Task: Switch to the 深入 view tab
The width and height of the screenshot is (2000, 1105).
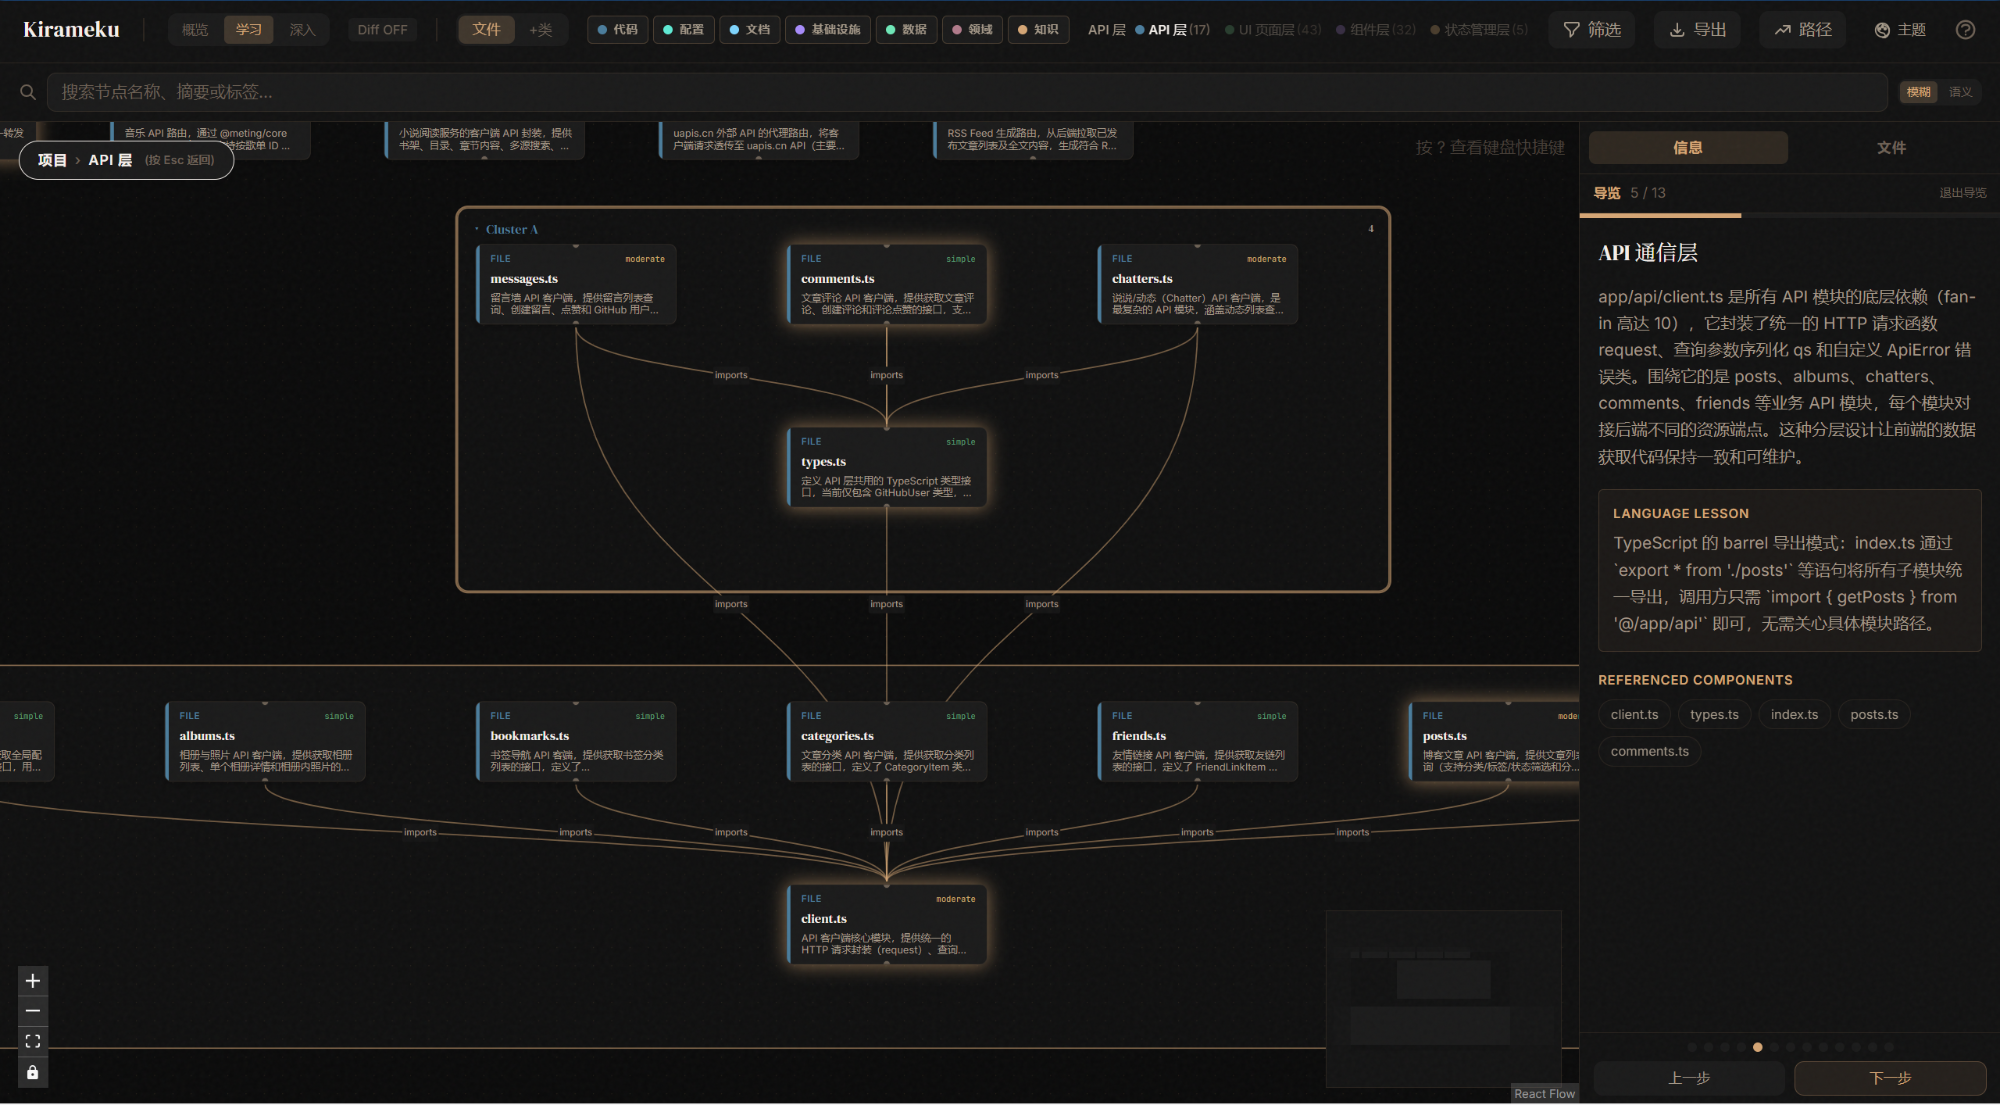Action: tap(302, 30)
